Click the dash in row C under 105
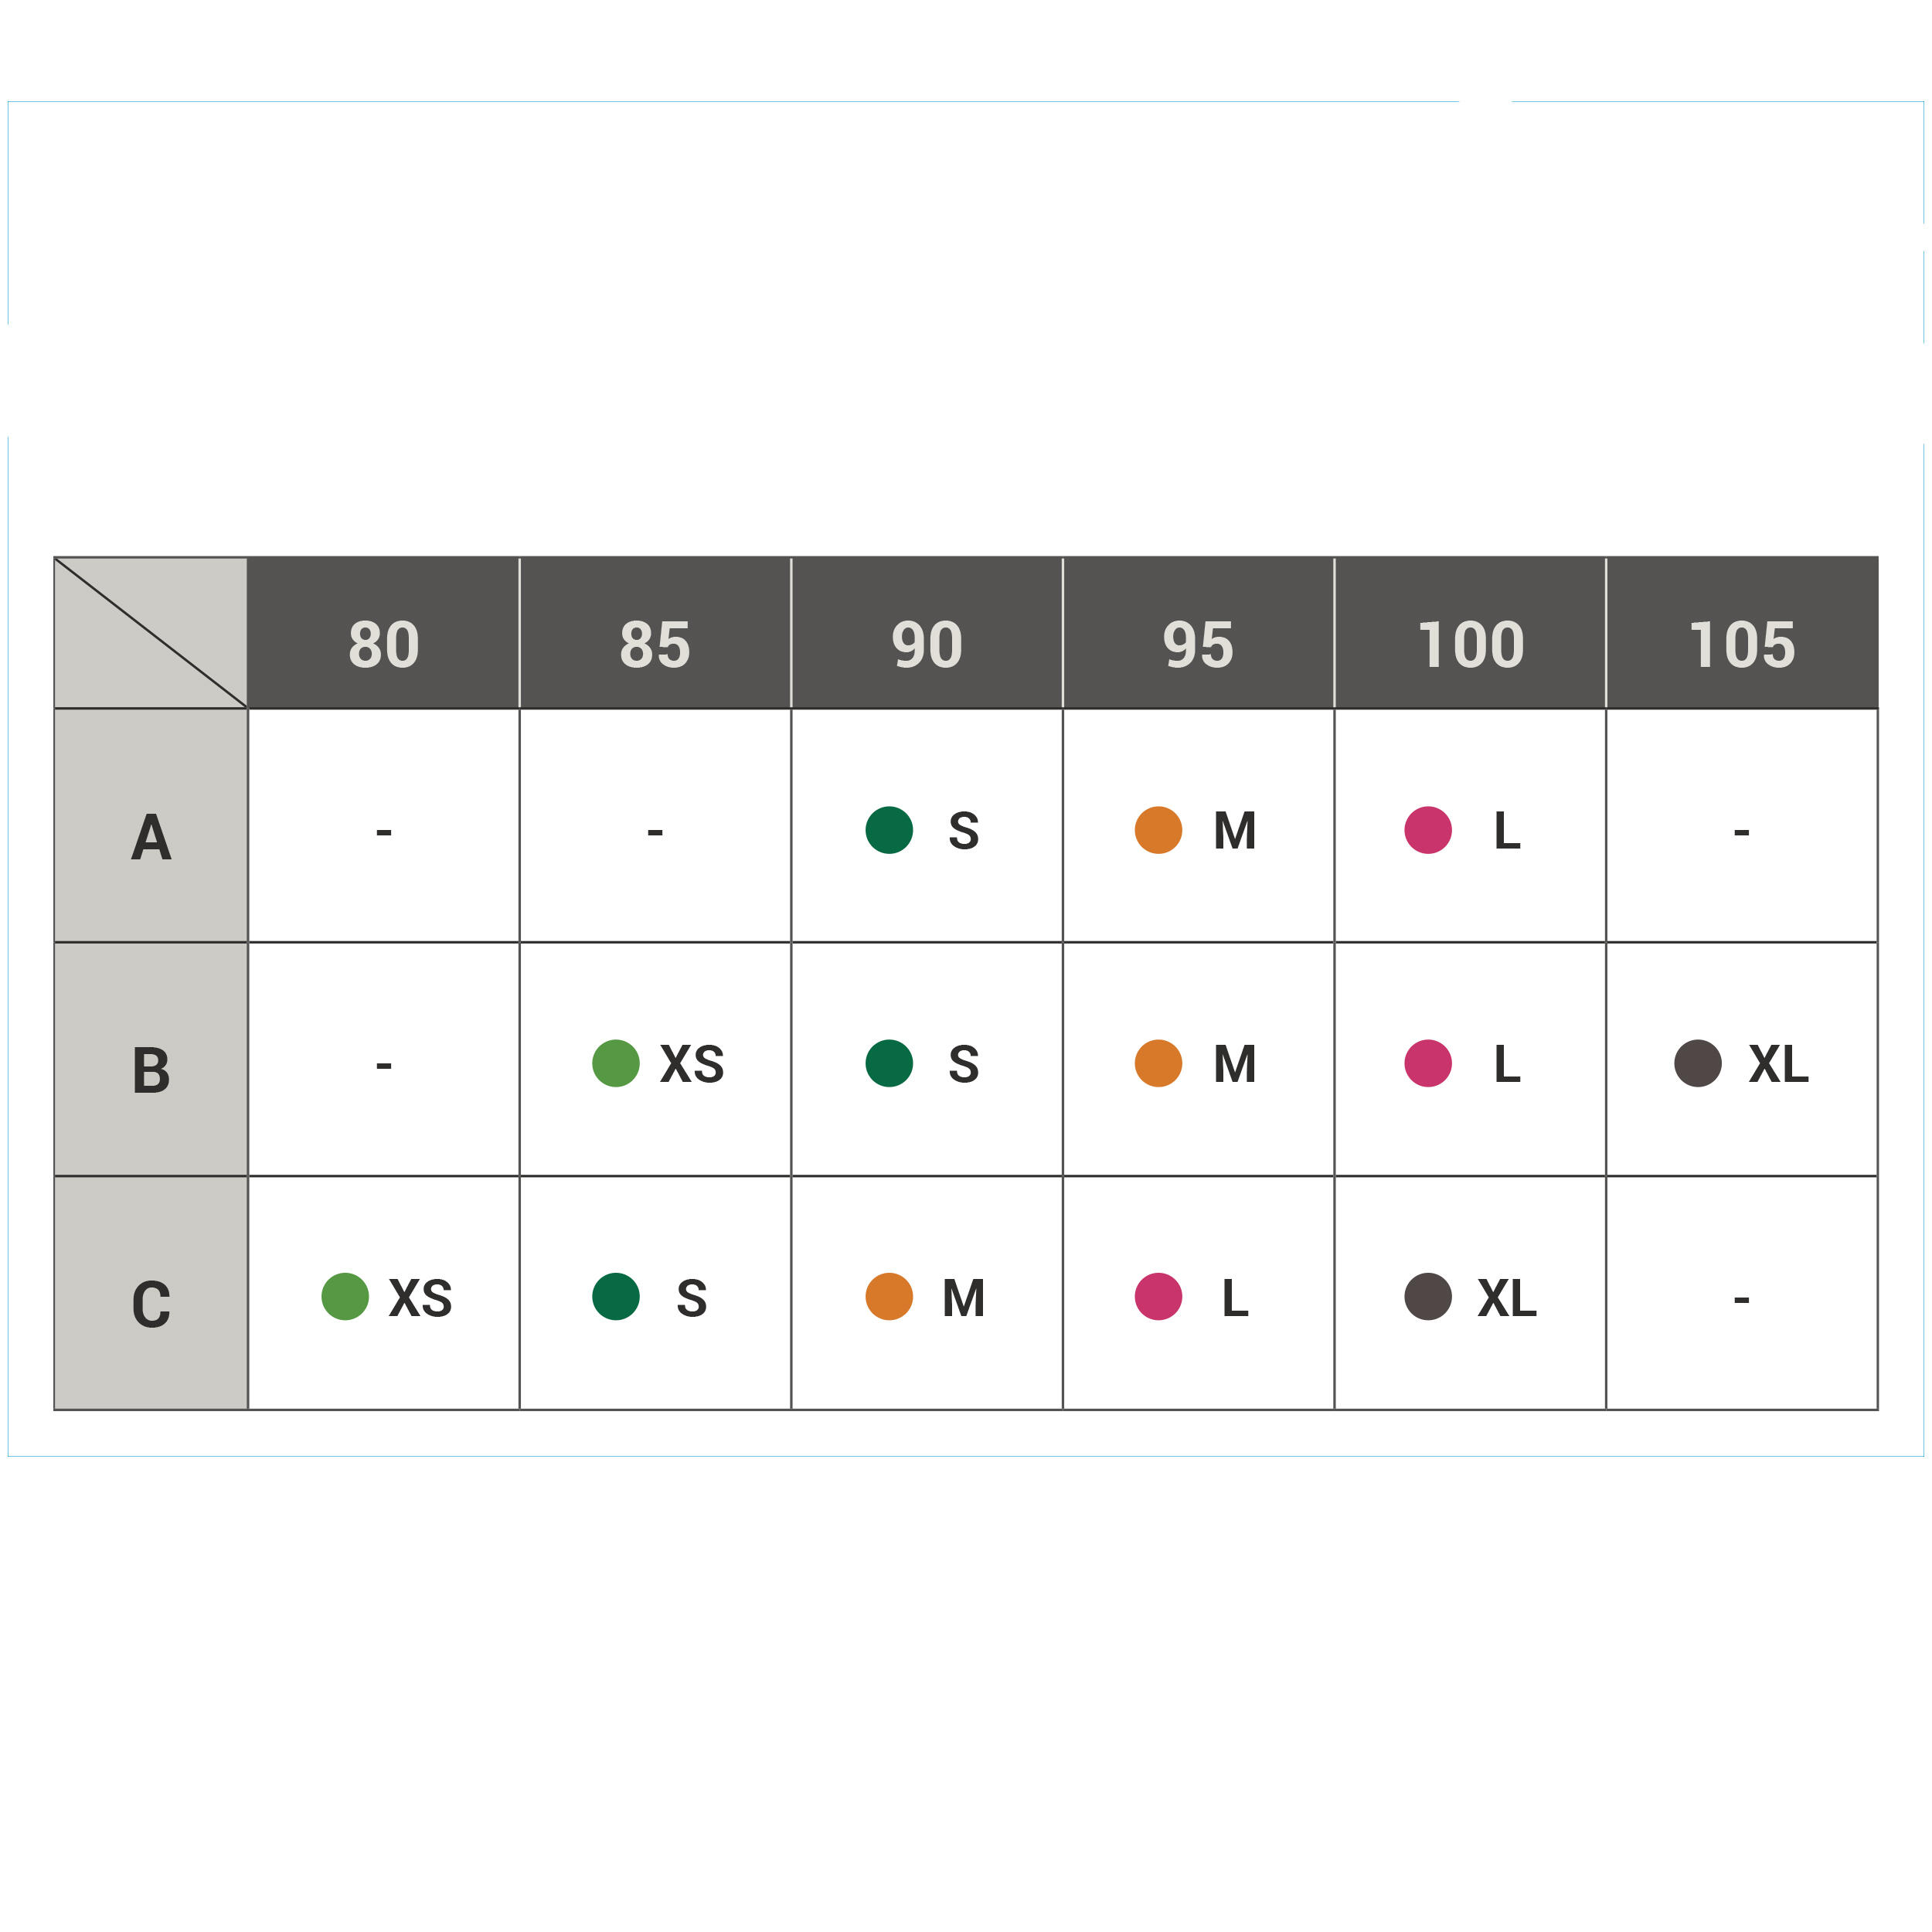 point(1741,1300)
